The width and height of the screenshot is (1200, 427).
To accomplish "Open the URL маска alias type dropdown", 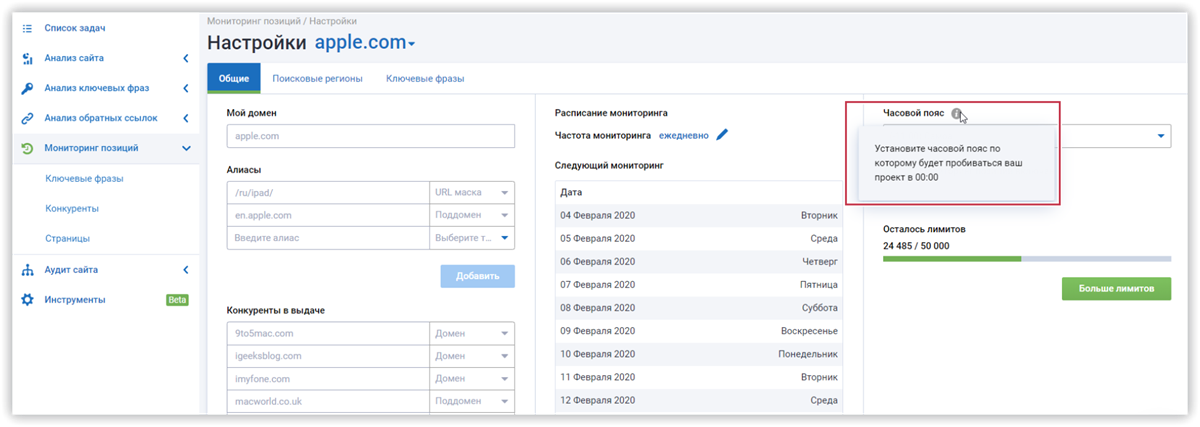I will (472, 192).
